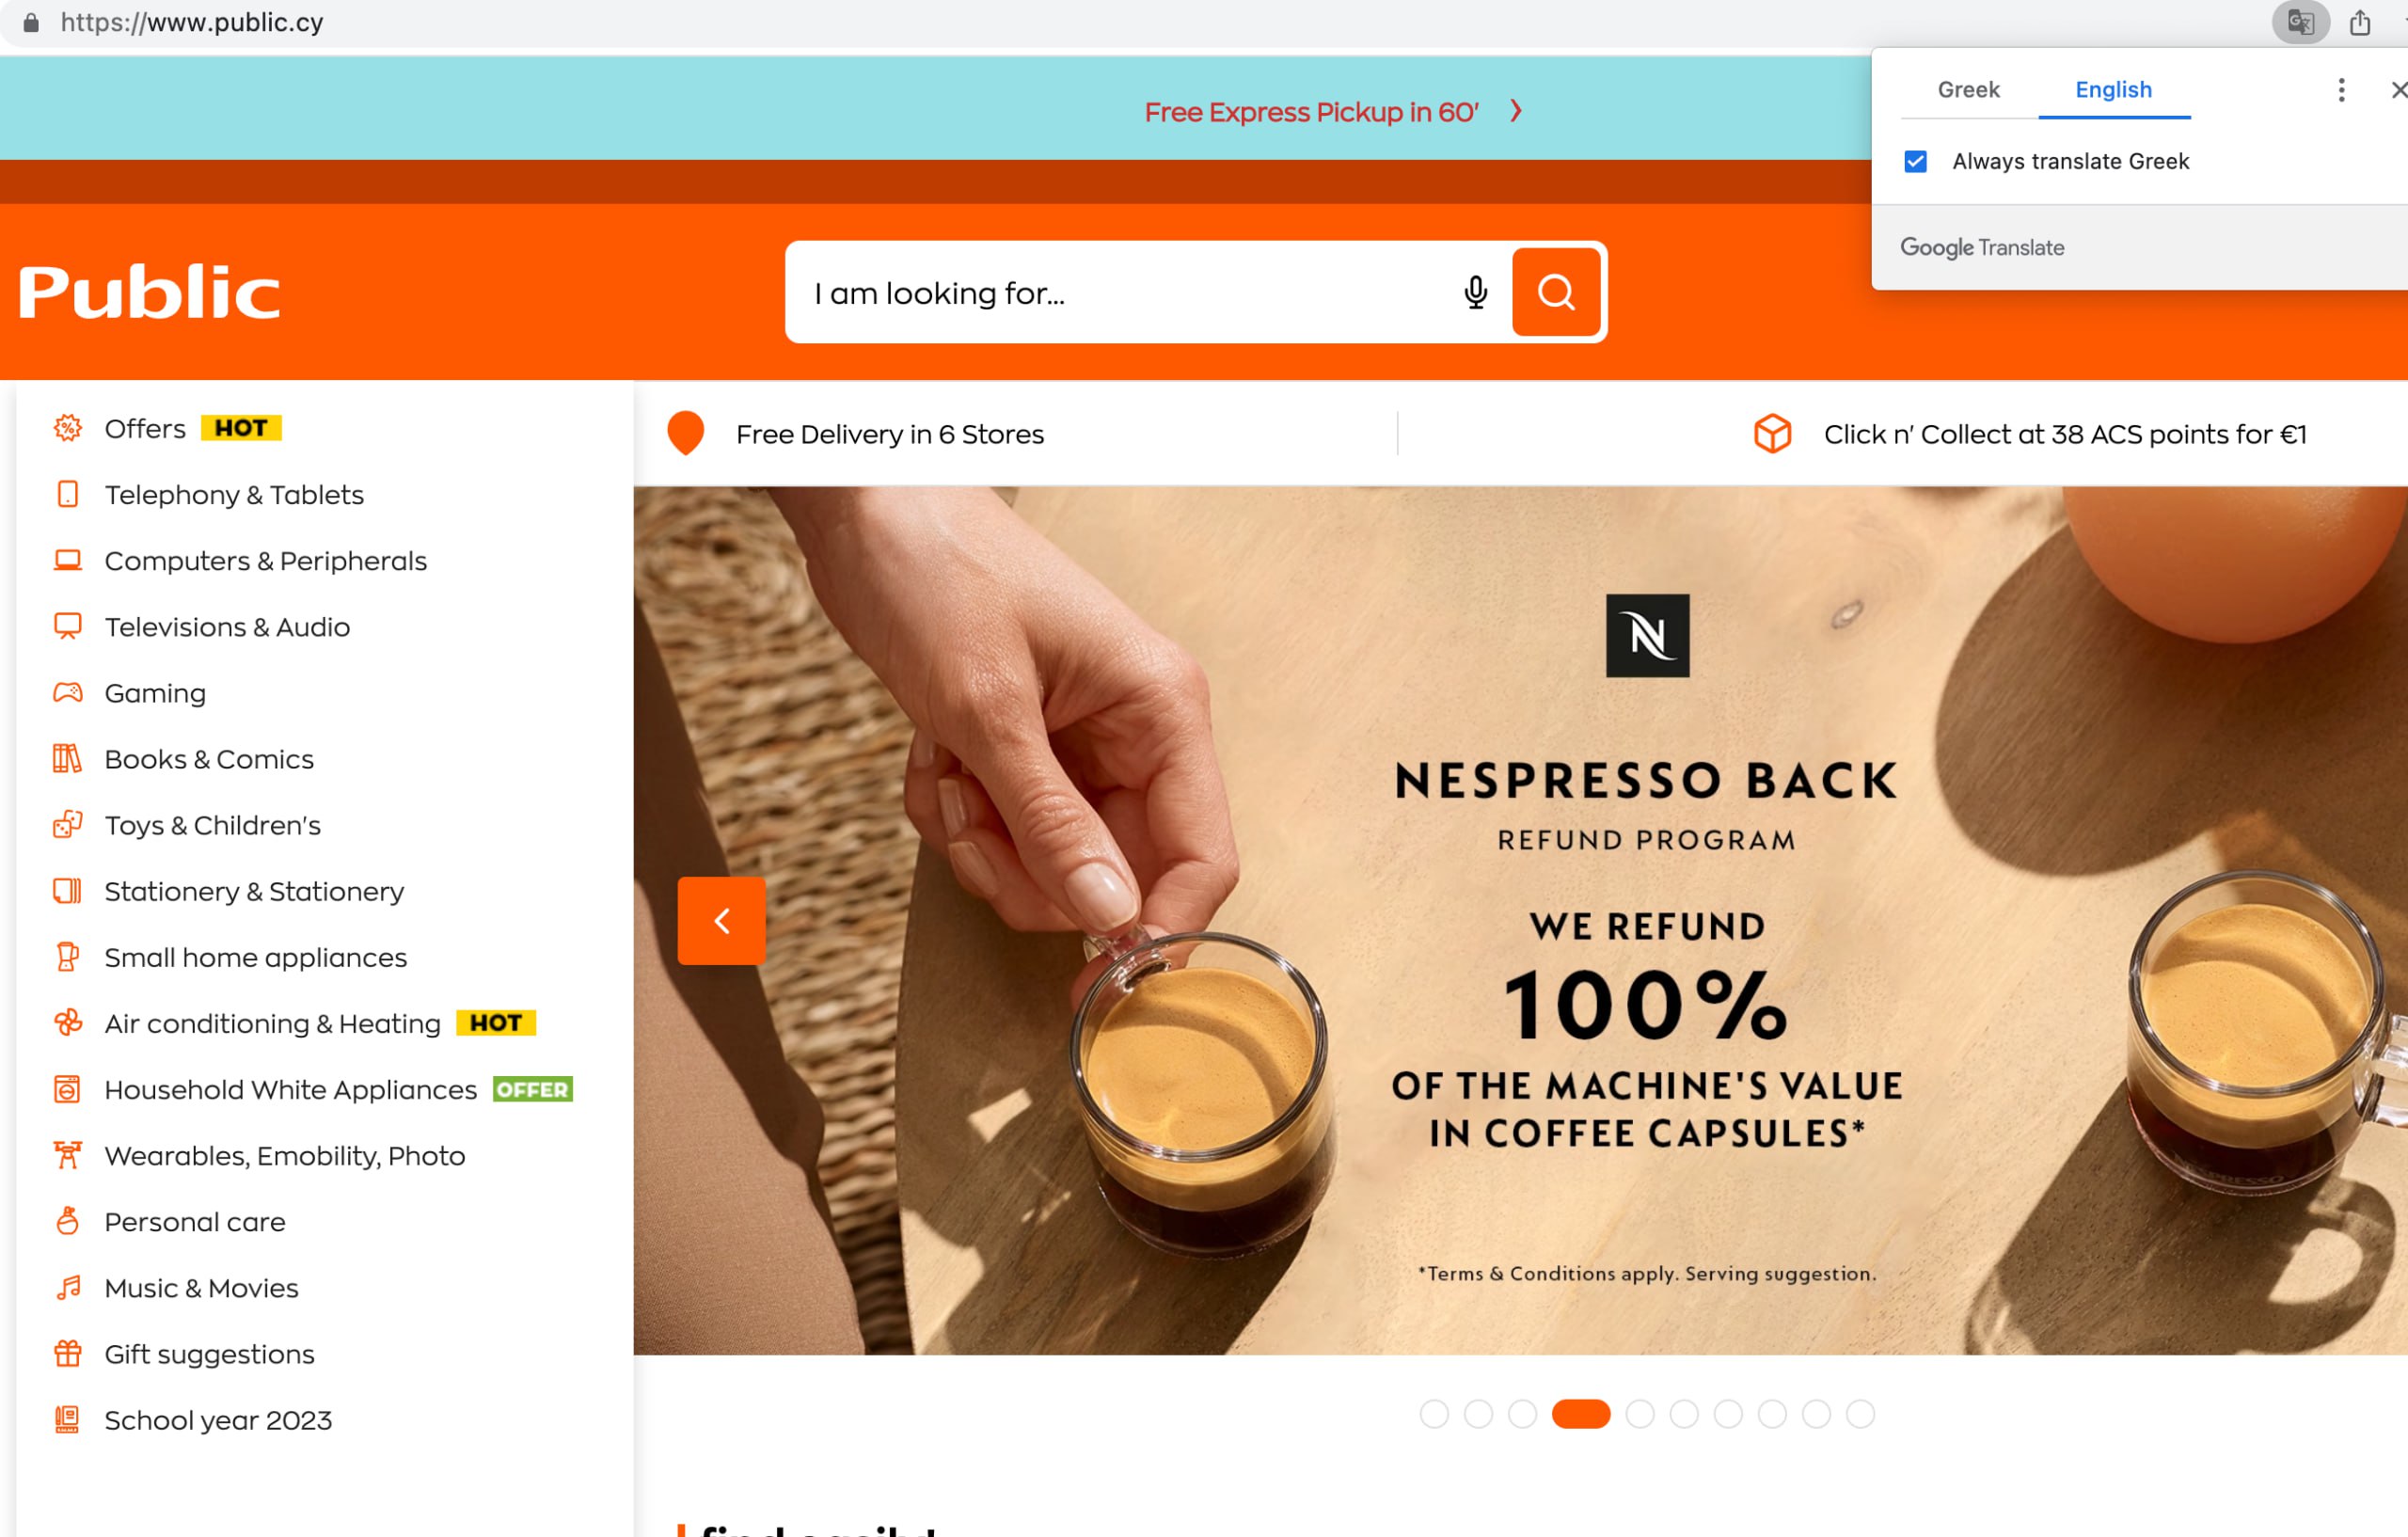2408x1537 pixels.
Task: Select the first carousel slide dot
Action: (x=1434, y=1414)
